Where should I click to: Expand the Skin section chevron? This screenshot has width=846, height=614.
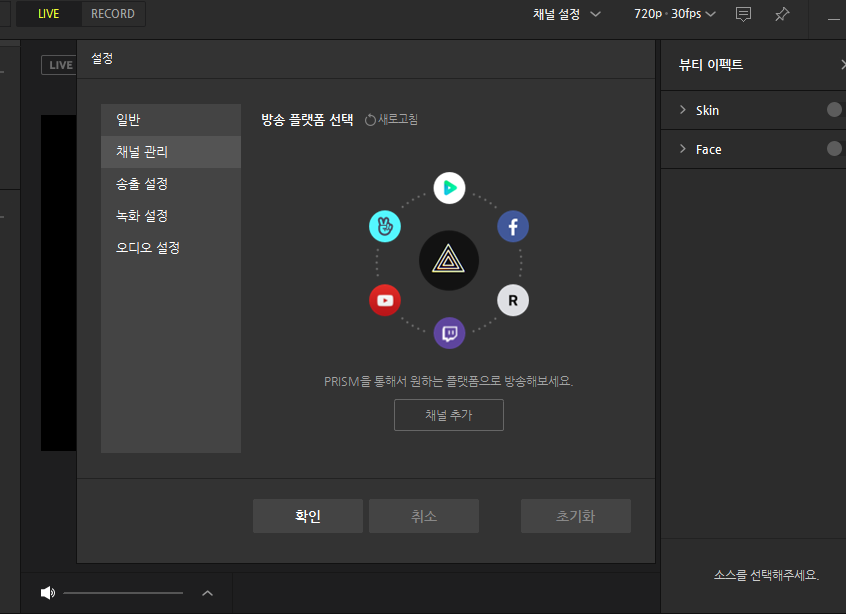point(683,110)
